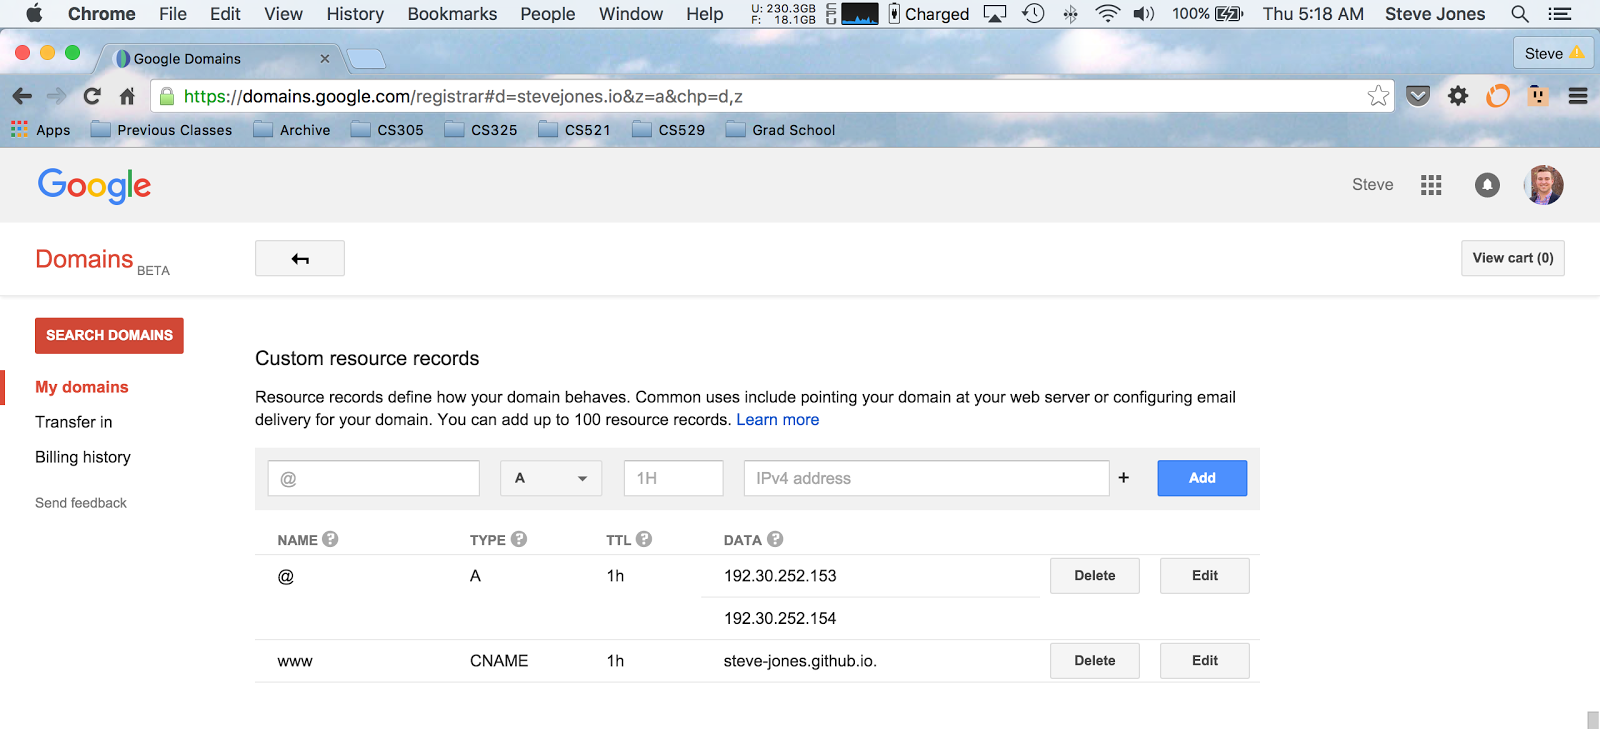The width and height of the screenshot is (1600, 729).
Task: Open Apps bookmarks shortcut
Action: click(41, 130)
